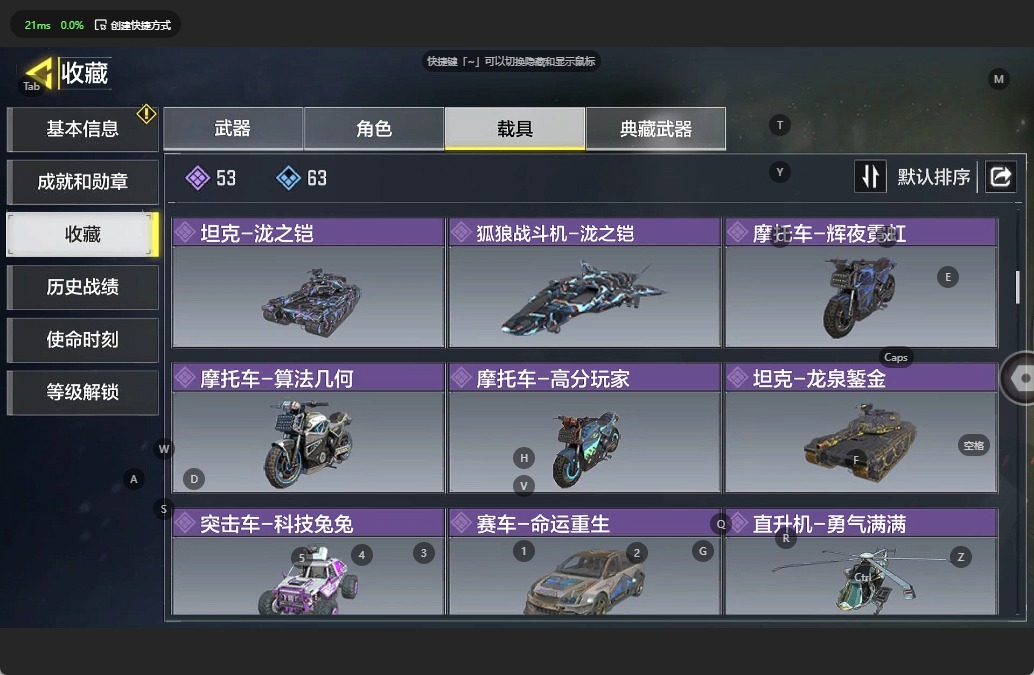Click the purple diamond icon showing 53

coord(198,178)
